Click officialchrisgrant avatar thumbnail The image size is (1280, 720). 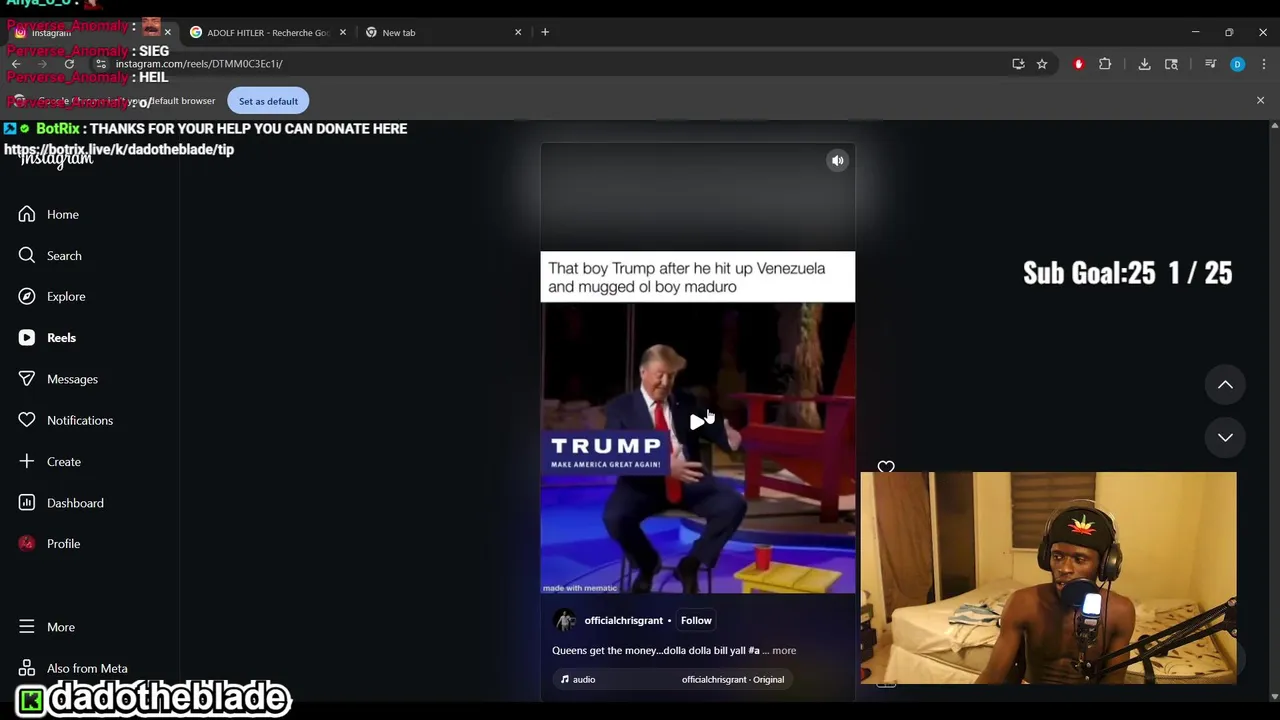click(565, 621)
